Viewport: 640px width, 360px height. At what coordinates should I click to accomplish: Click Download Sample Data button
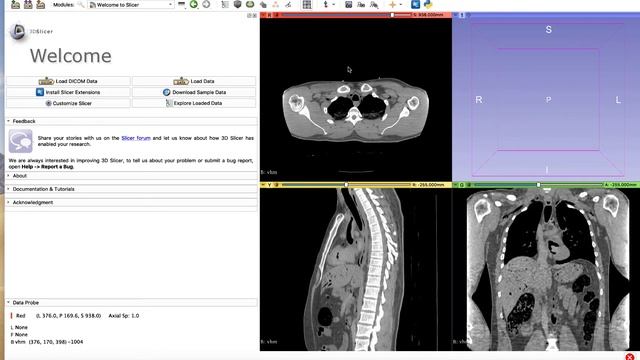click(194, 92)
